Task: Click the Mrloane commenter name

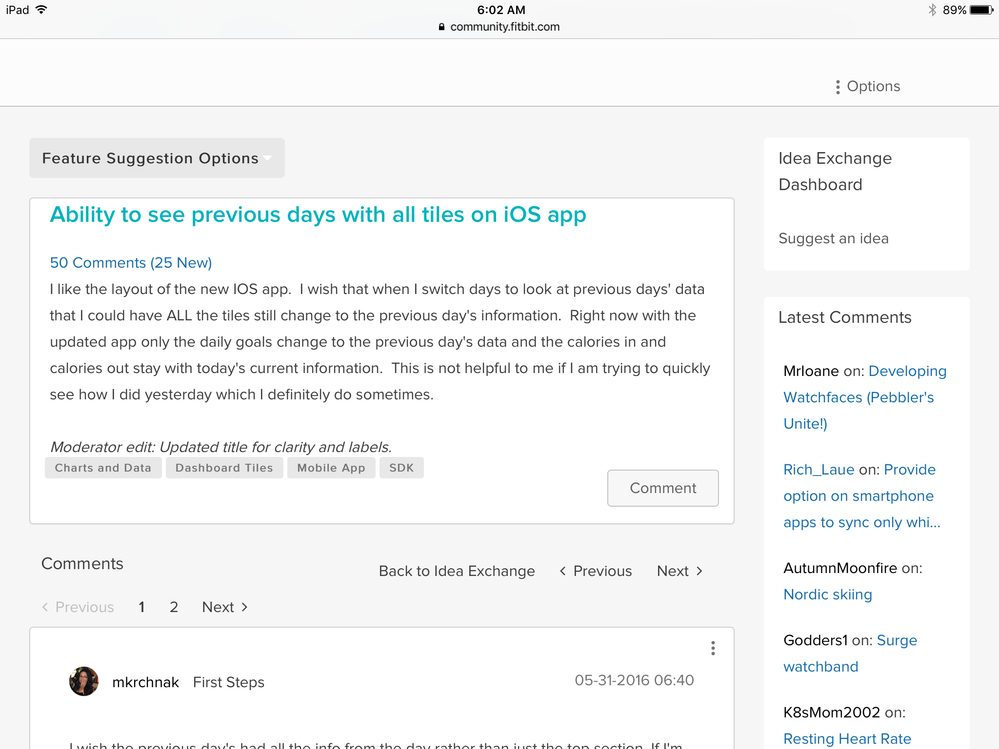Action: pyautogui.click(x=811, y=371)
